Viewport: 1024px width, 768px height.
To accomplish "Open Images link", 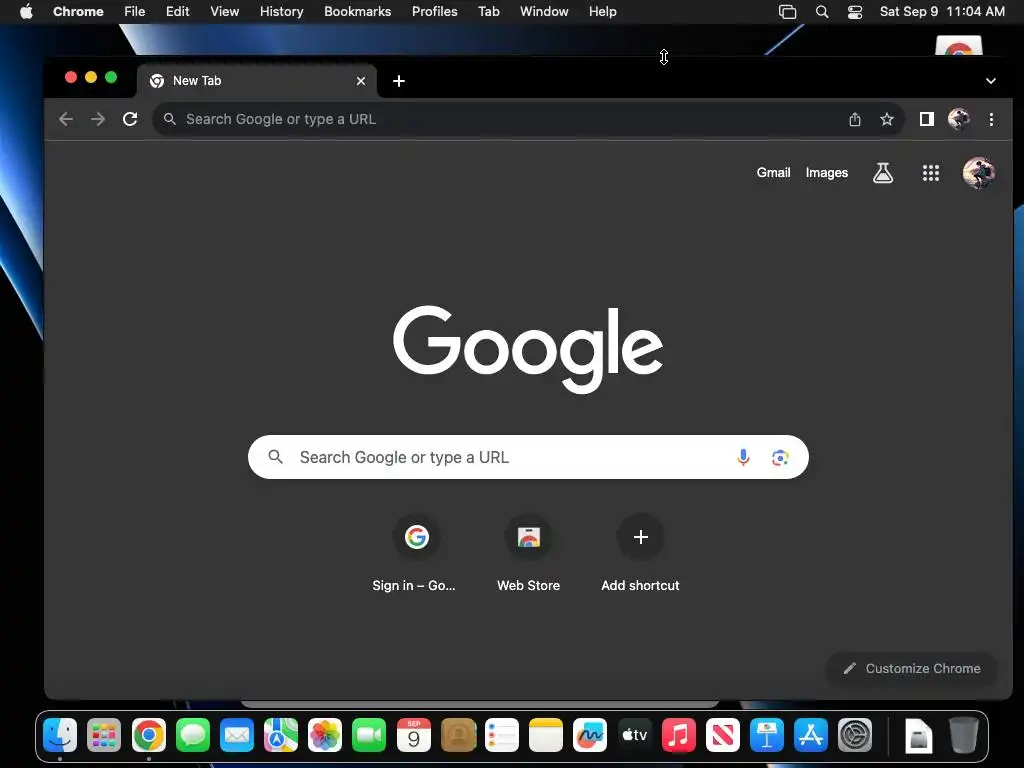I will click(x=827, y=172).
